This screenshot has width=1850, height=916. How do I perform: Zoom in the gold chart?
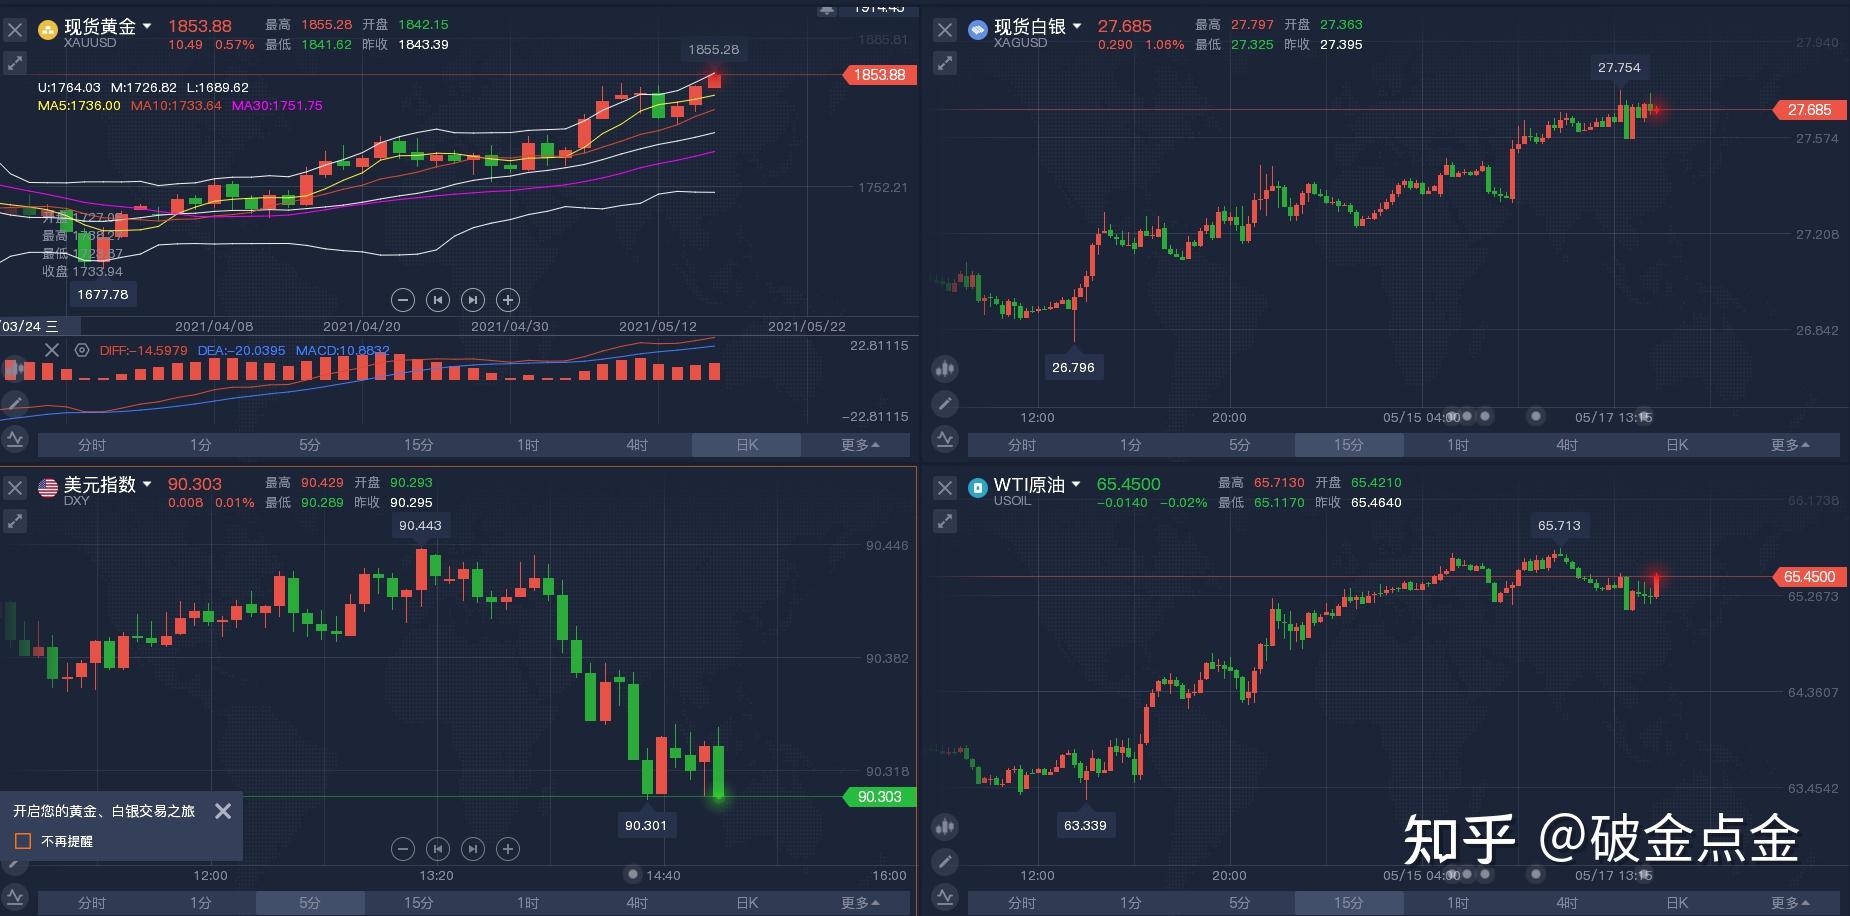click(508, 299)
